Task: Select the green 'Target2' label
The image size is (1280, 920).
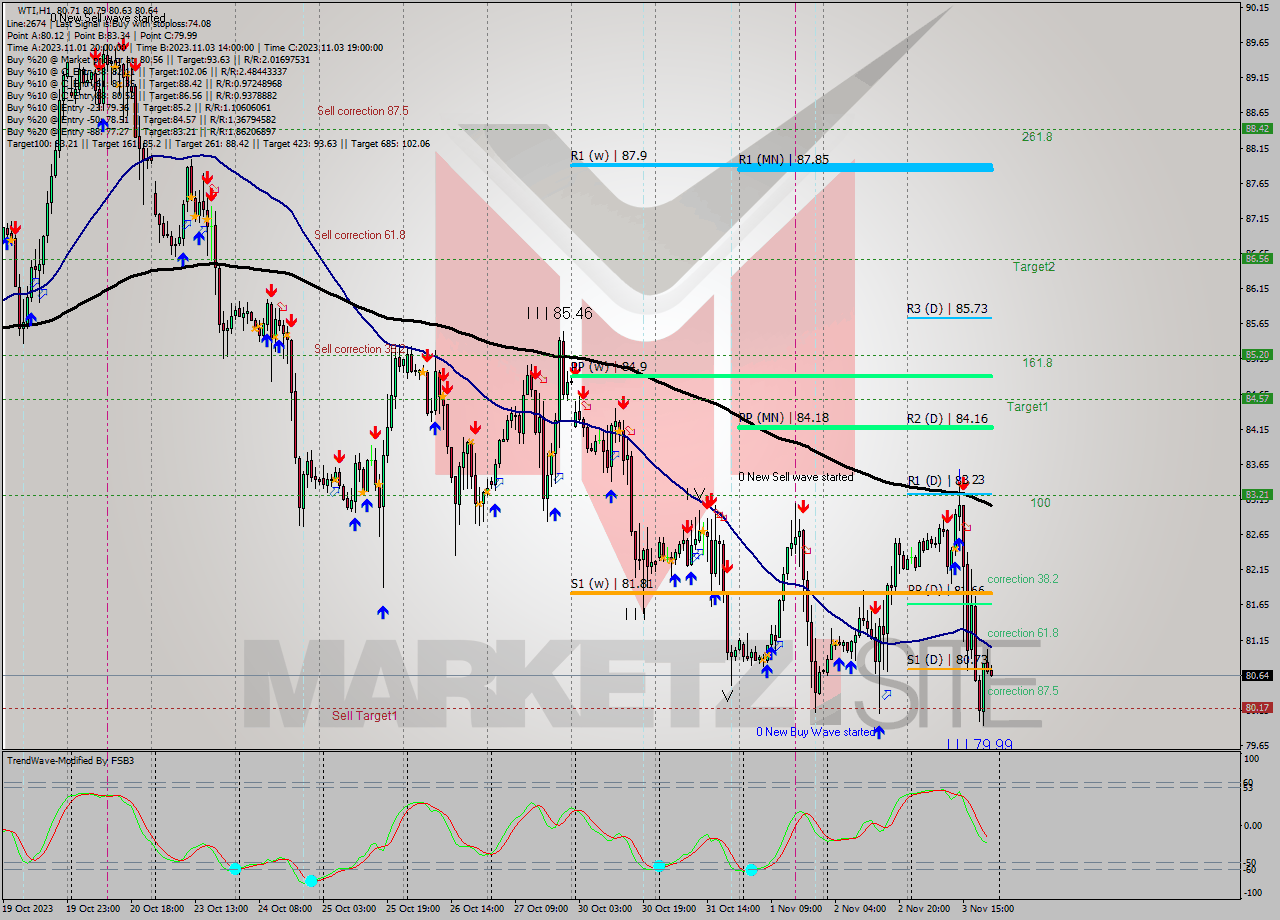Action: pyautogui.click(x=1033, y=267)
